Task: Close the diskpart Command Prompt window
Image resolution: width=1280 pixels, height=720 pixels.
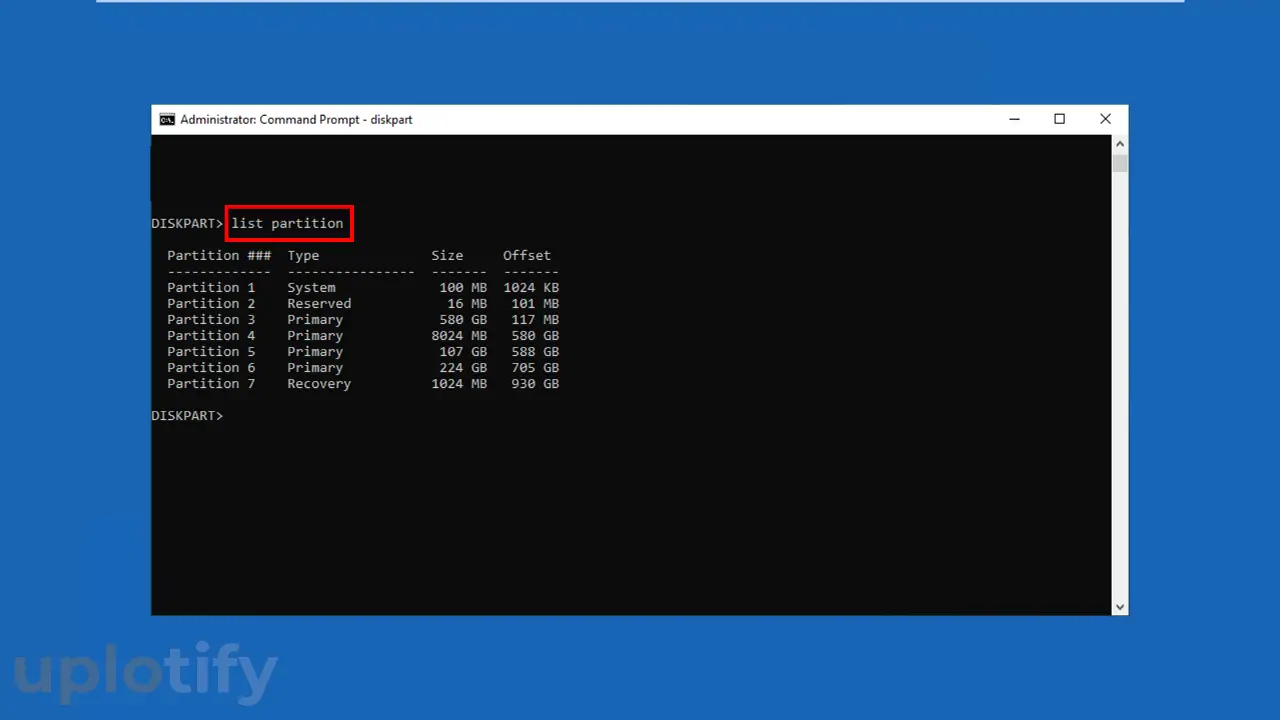Action: coord(1105,119)
